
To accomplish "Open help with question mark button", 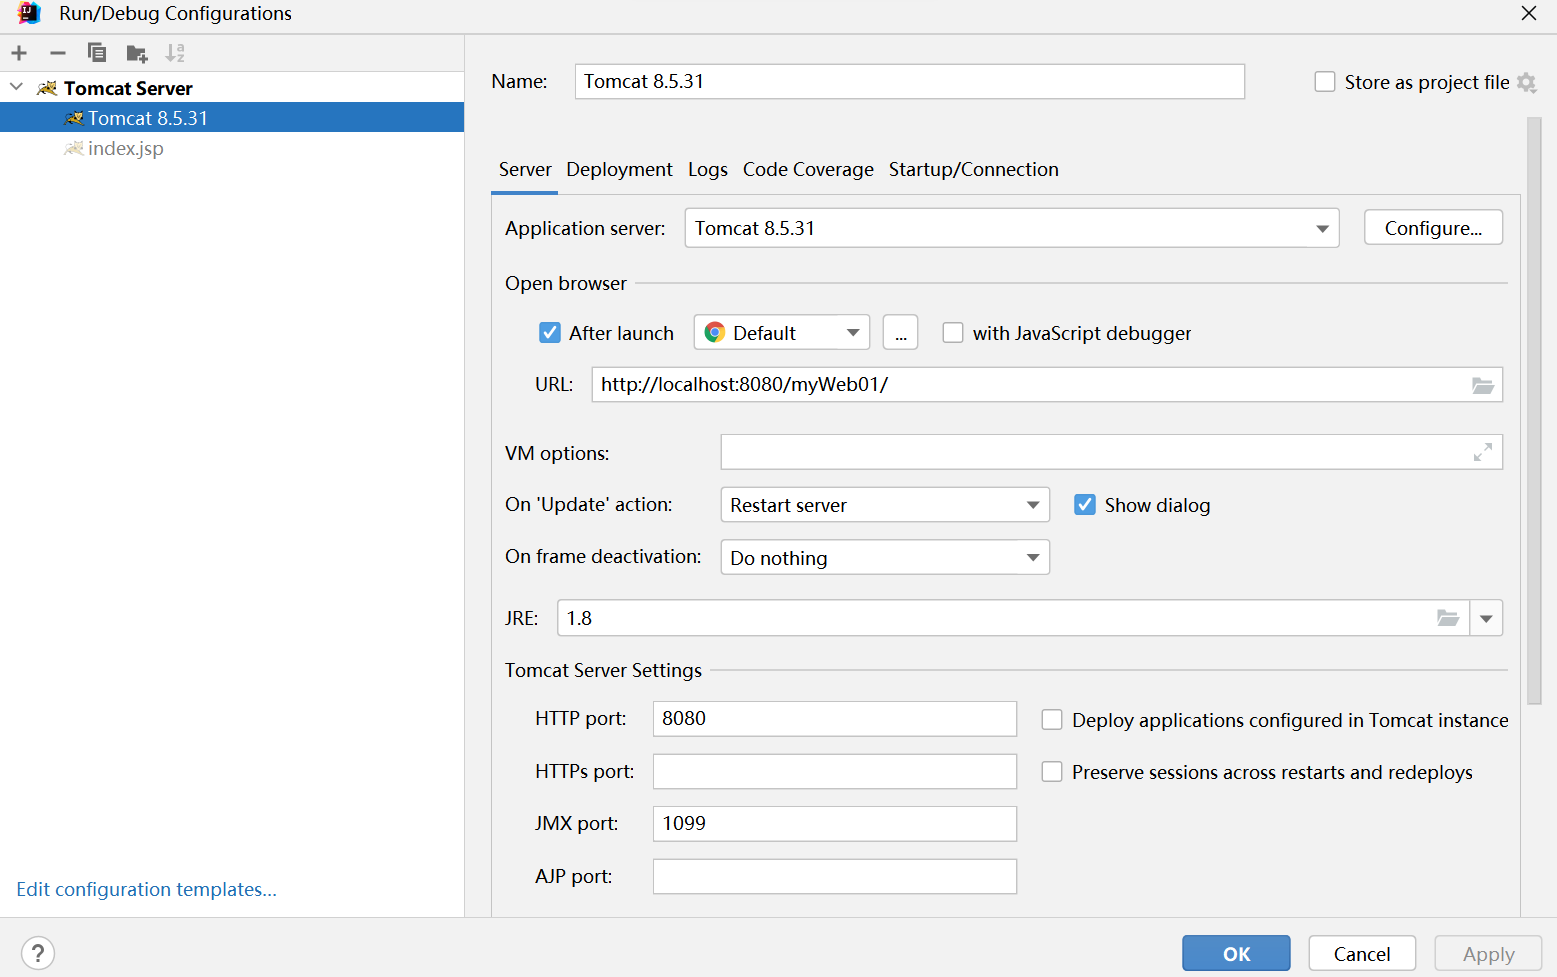I will tap(38, 953).
